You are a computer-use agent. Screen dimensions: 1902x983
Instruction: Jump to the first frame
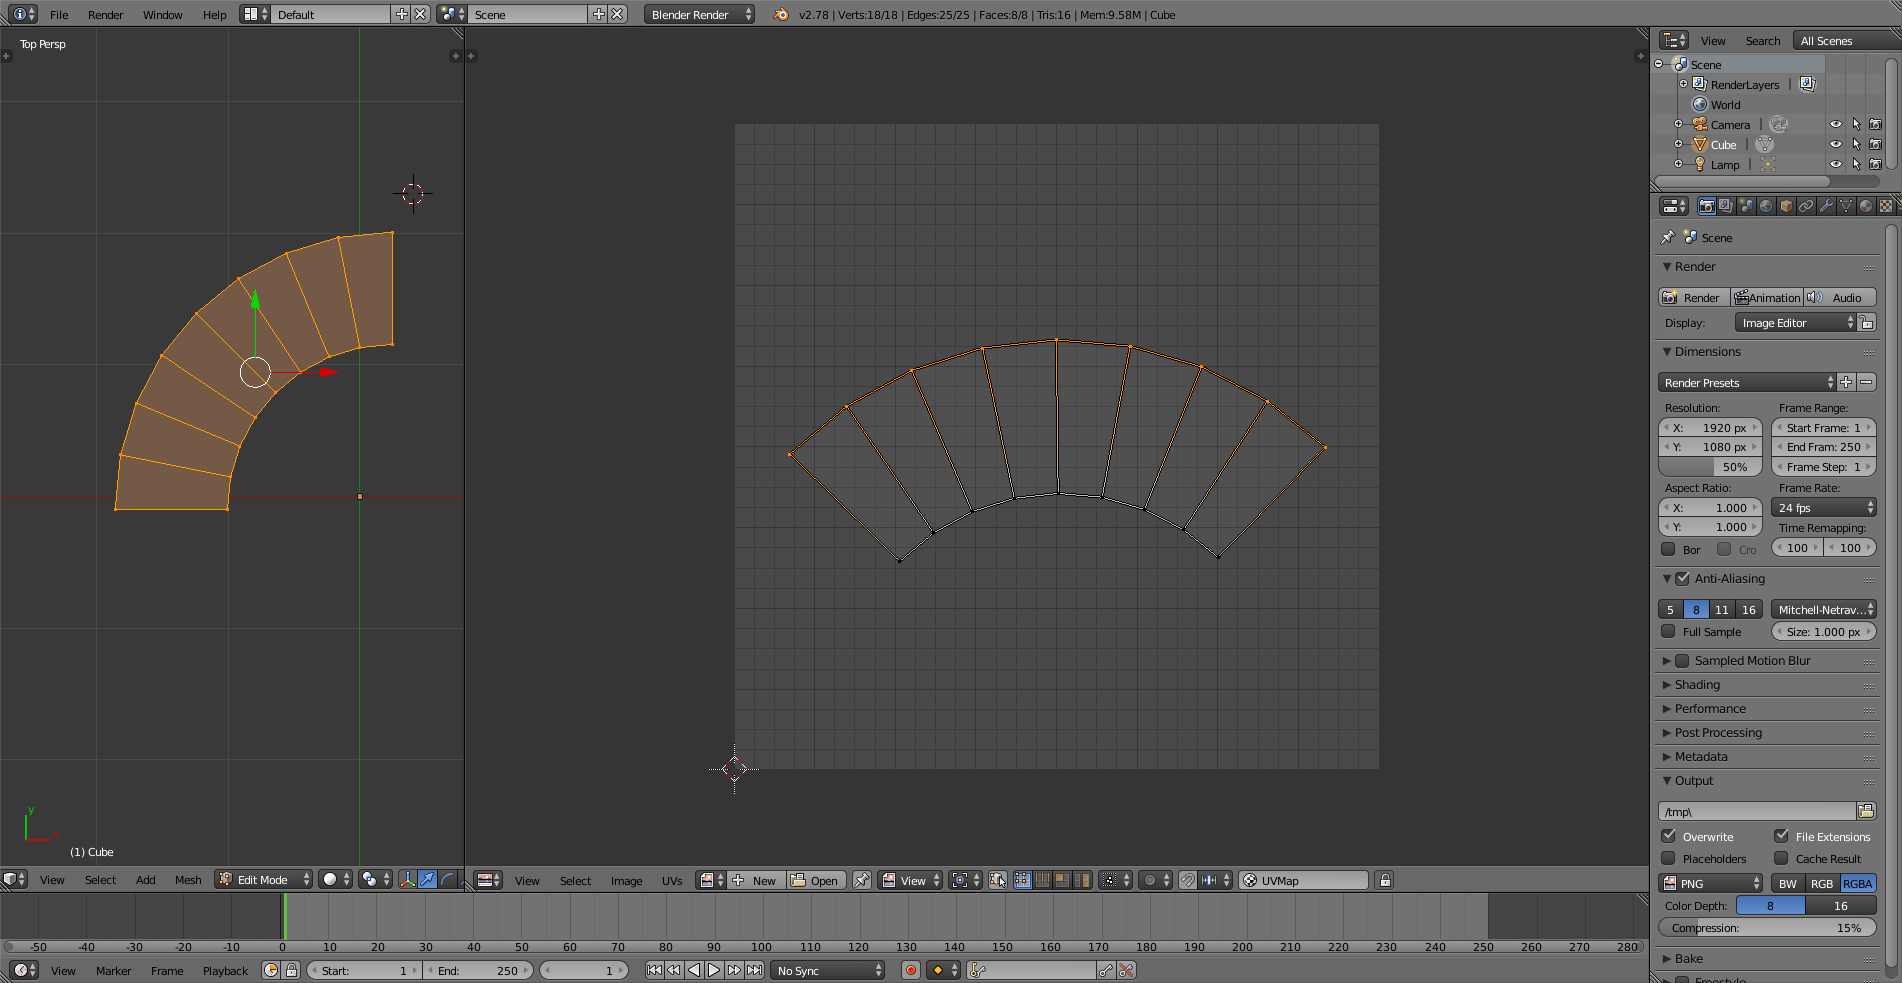(654, 970)
